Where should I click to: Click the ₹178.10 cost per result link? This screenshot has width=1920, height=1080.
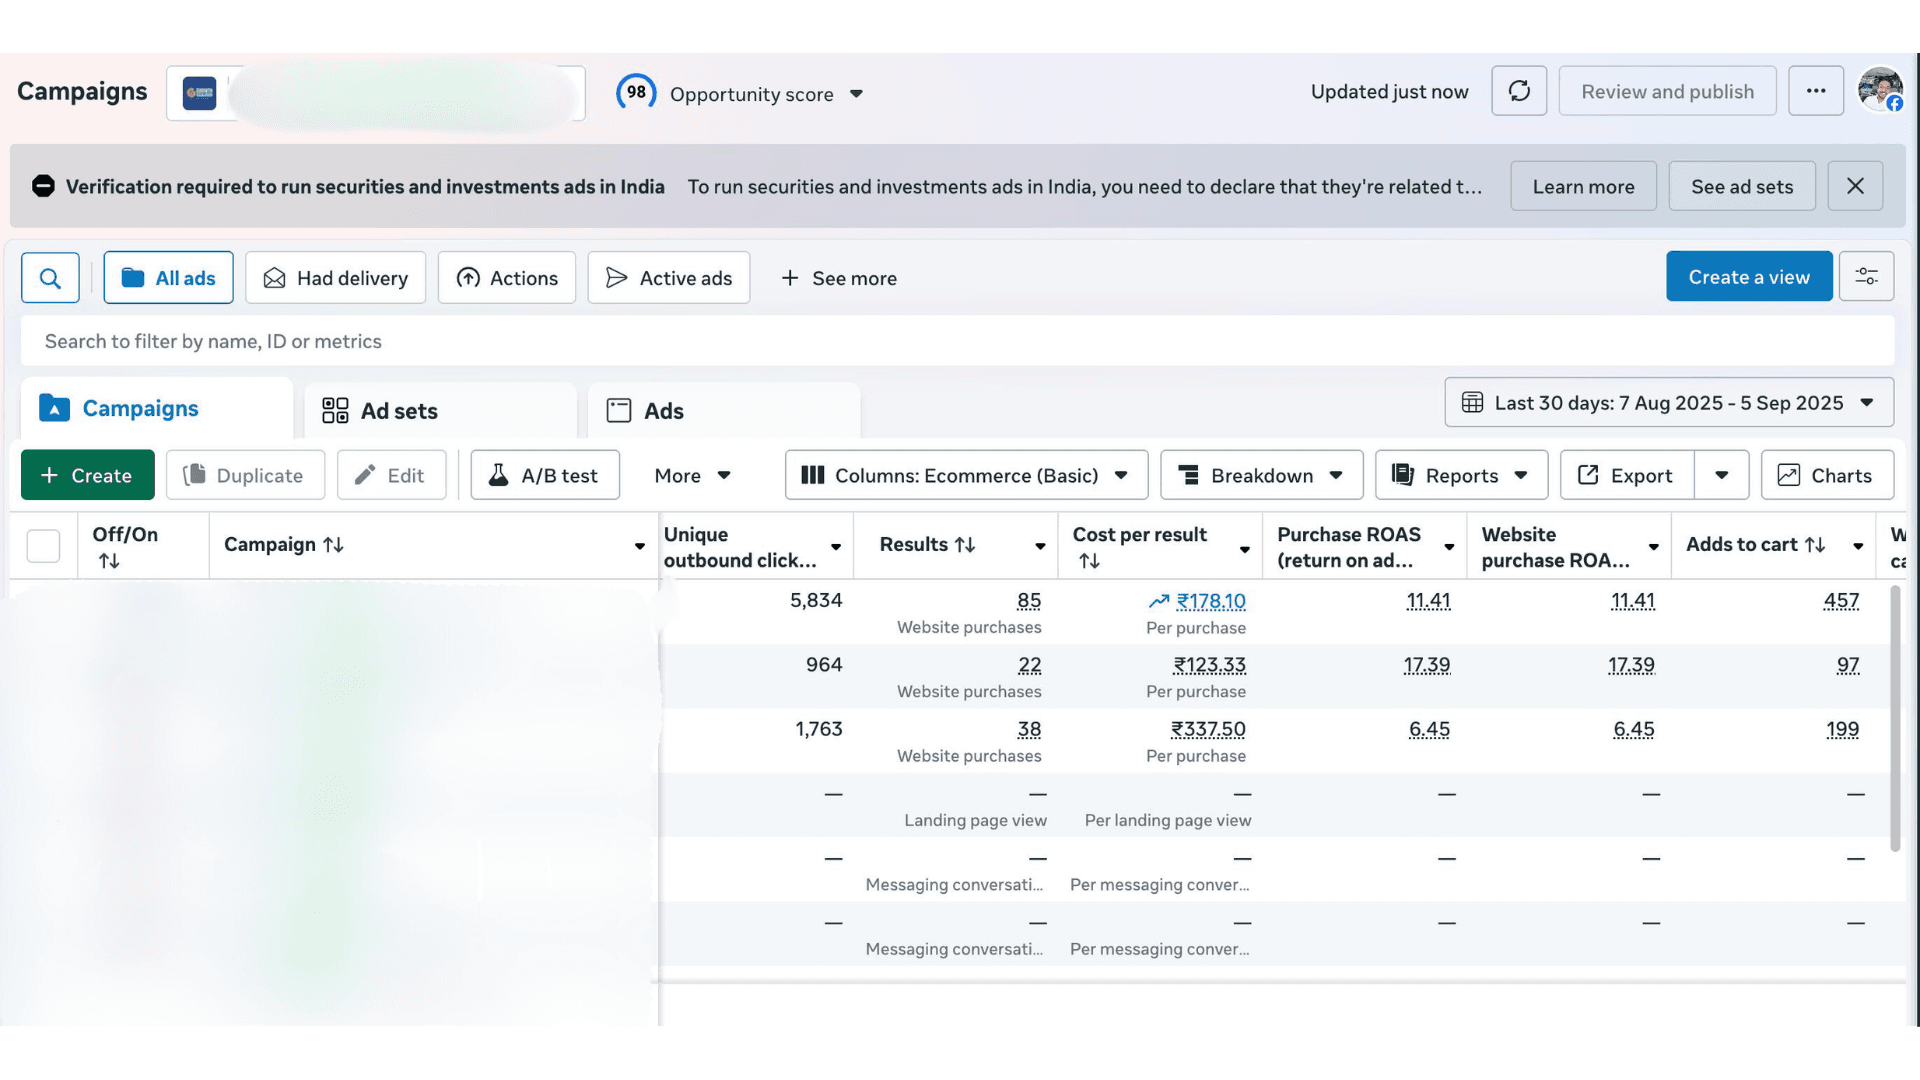click(1210, 601)
